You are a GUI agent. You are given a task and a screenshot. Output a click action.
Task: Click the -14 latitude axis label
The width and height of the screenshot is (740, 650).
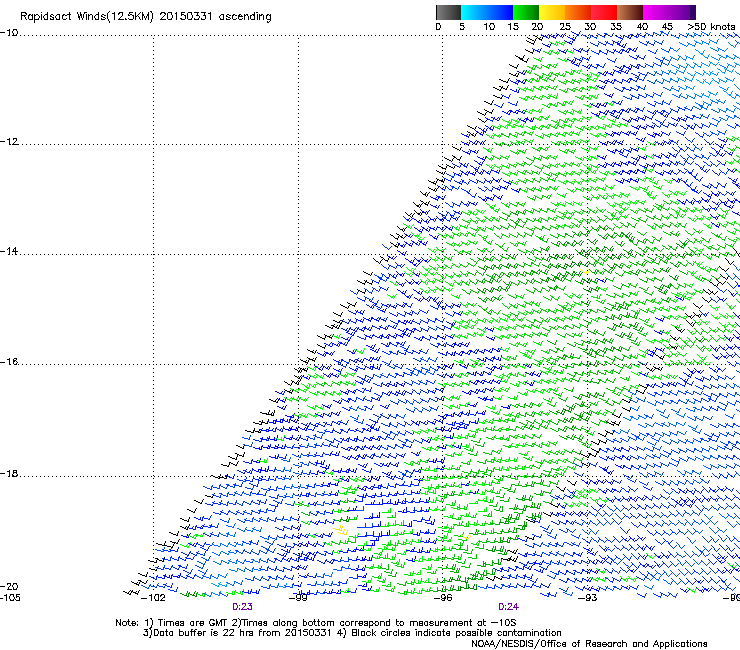9,251
